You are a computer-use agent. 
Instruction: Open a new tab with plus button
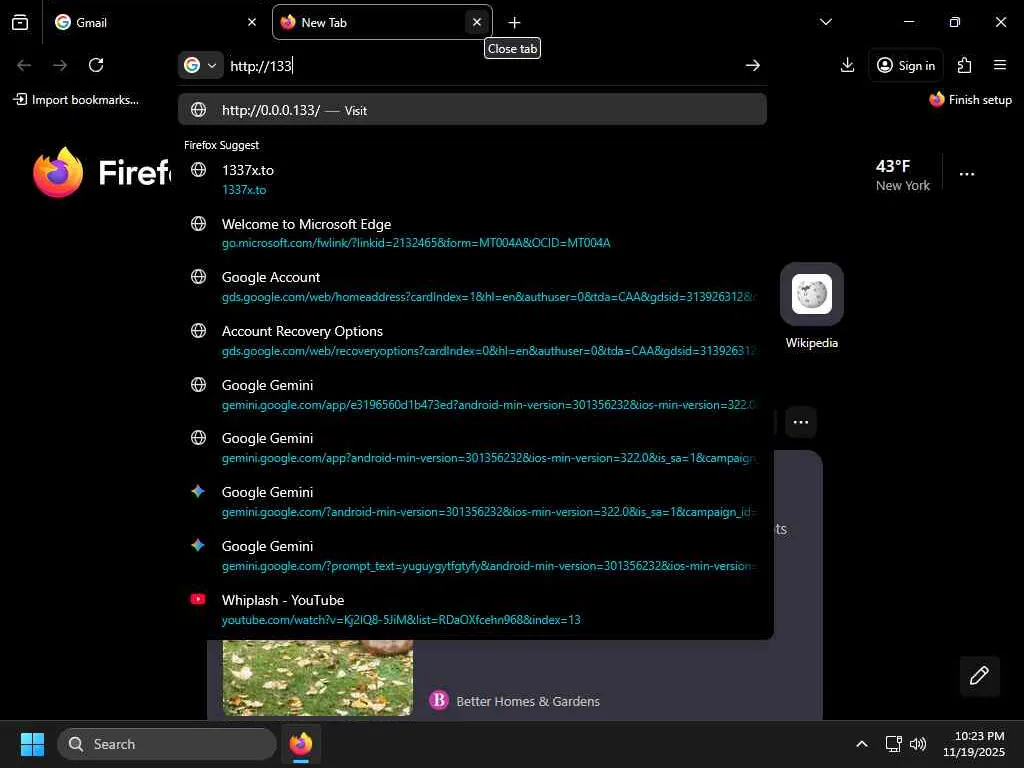tap(515, 23)
